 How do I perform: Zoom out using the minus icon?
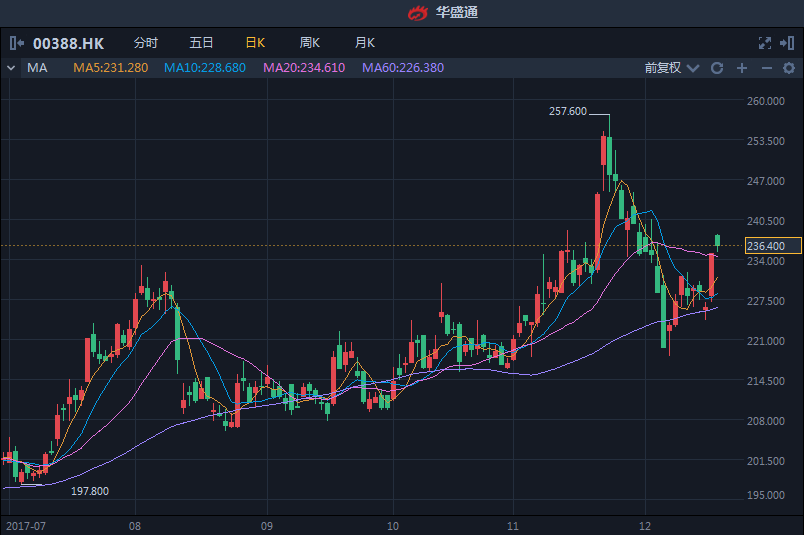tap(766, 68)
